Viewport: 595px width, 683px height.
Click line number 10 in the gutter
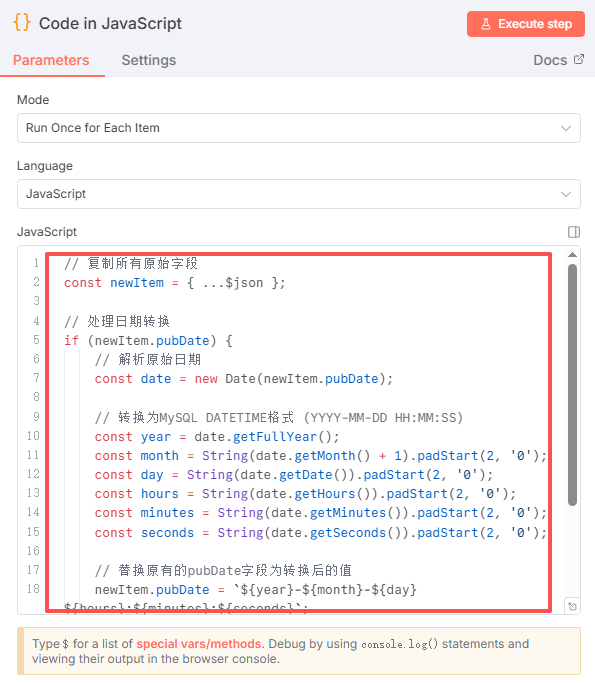(33, 436)
